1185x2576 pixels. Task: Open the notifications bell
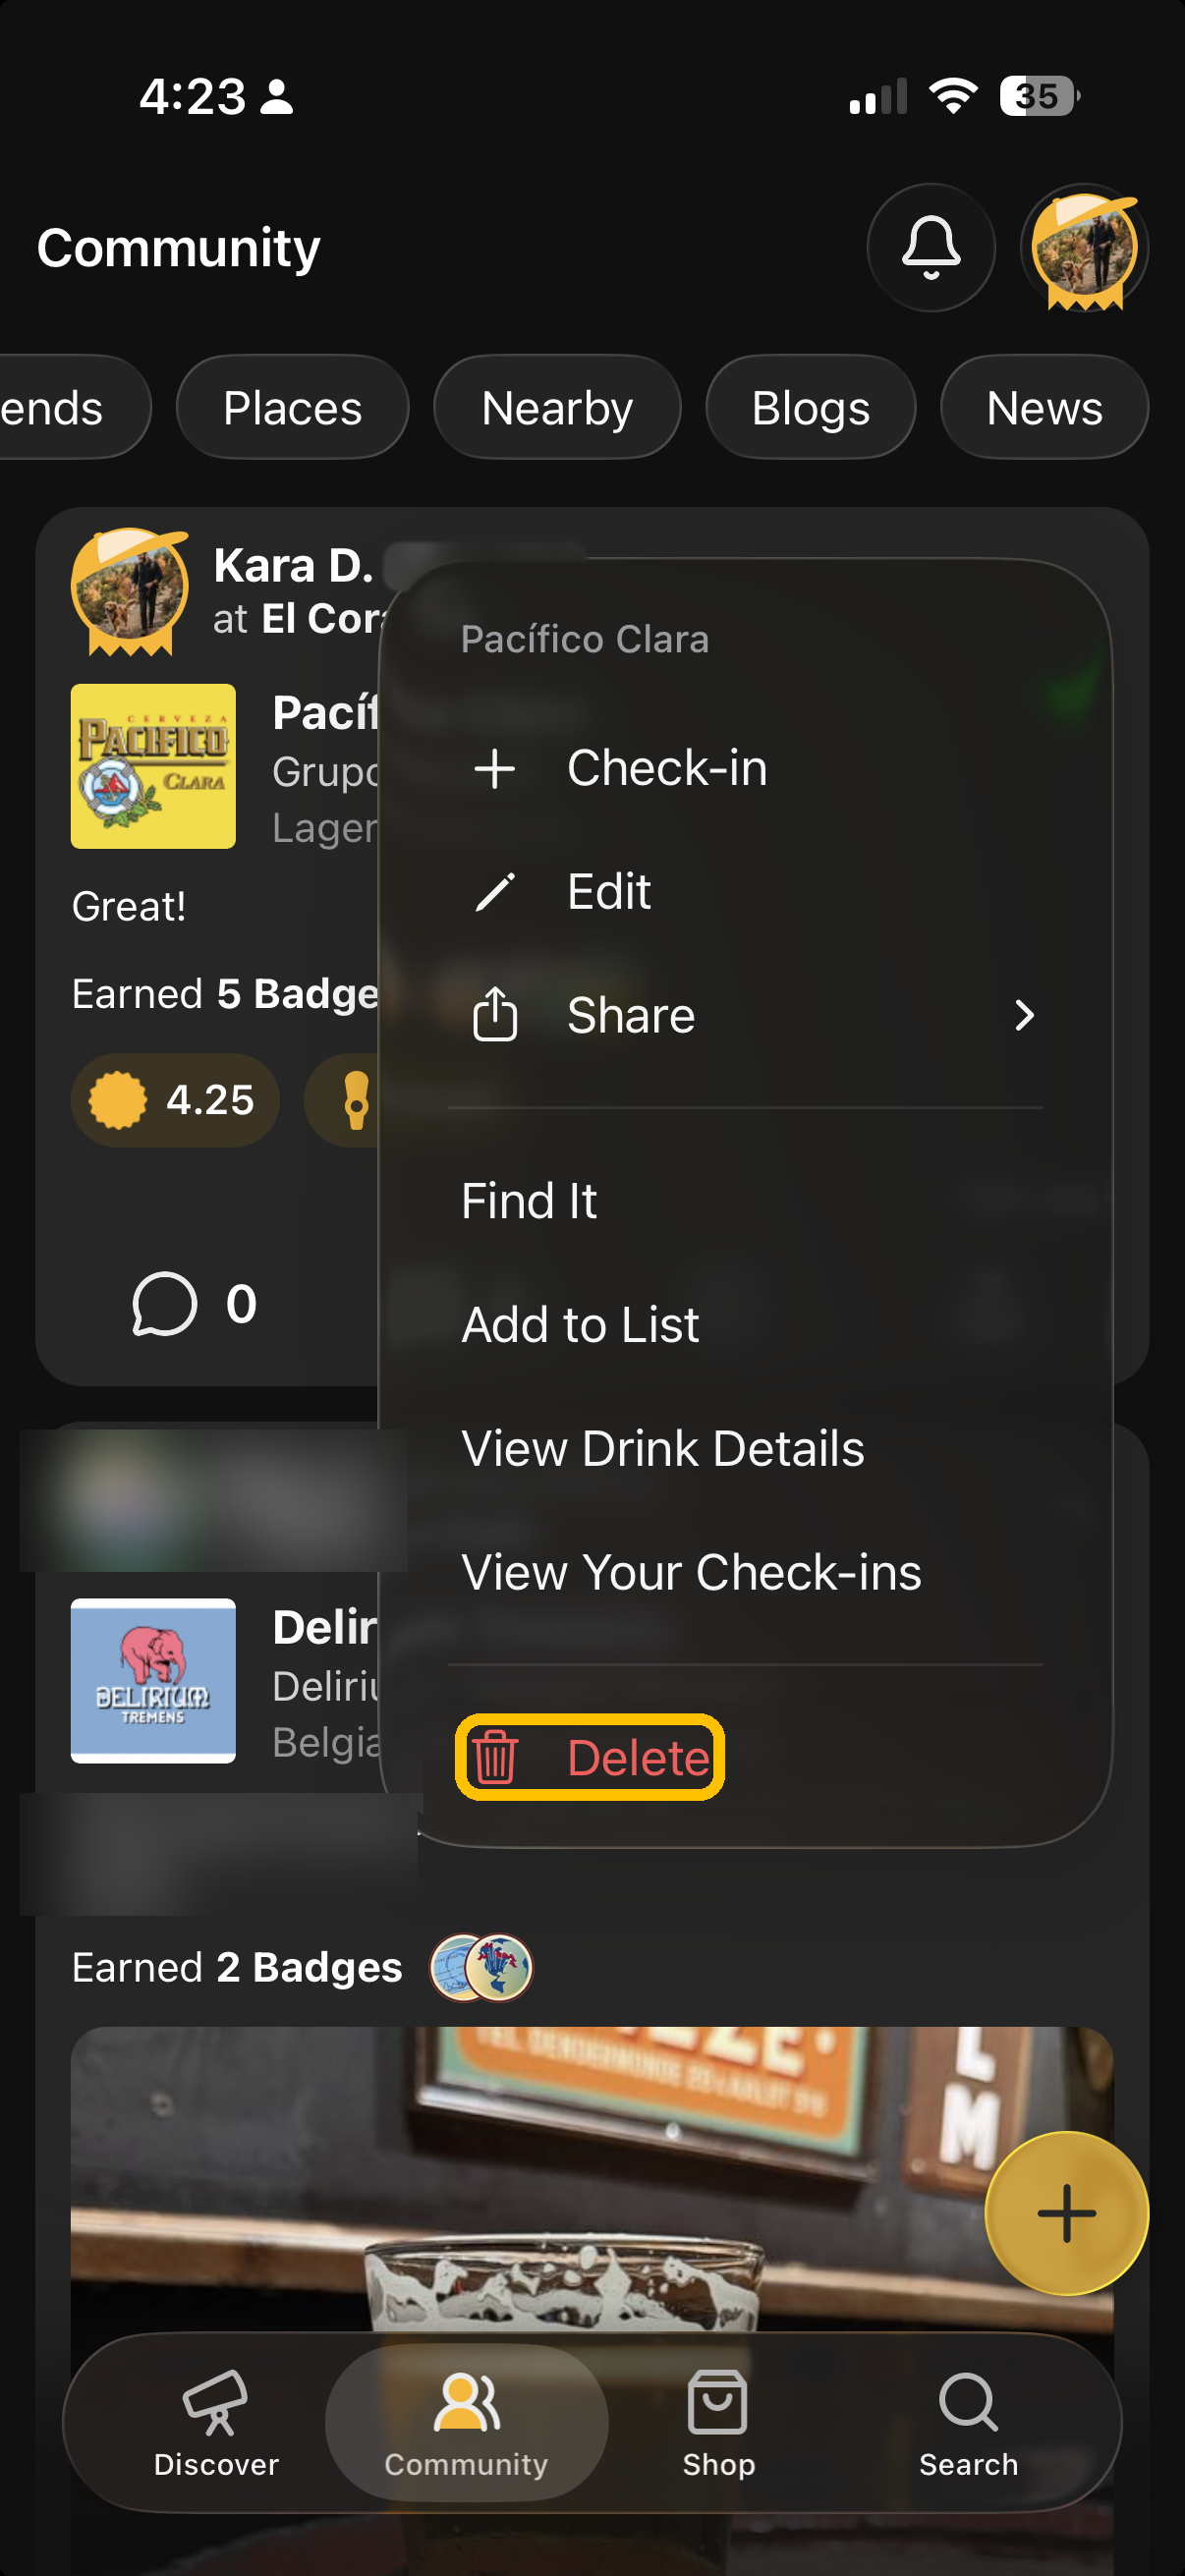click(930, 247)
